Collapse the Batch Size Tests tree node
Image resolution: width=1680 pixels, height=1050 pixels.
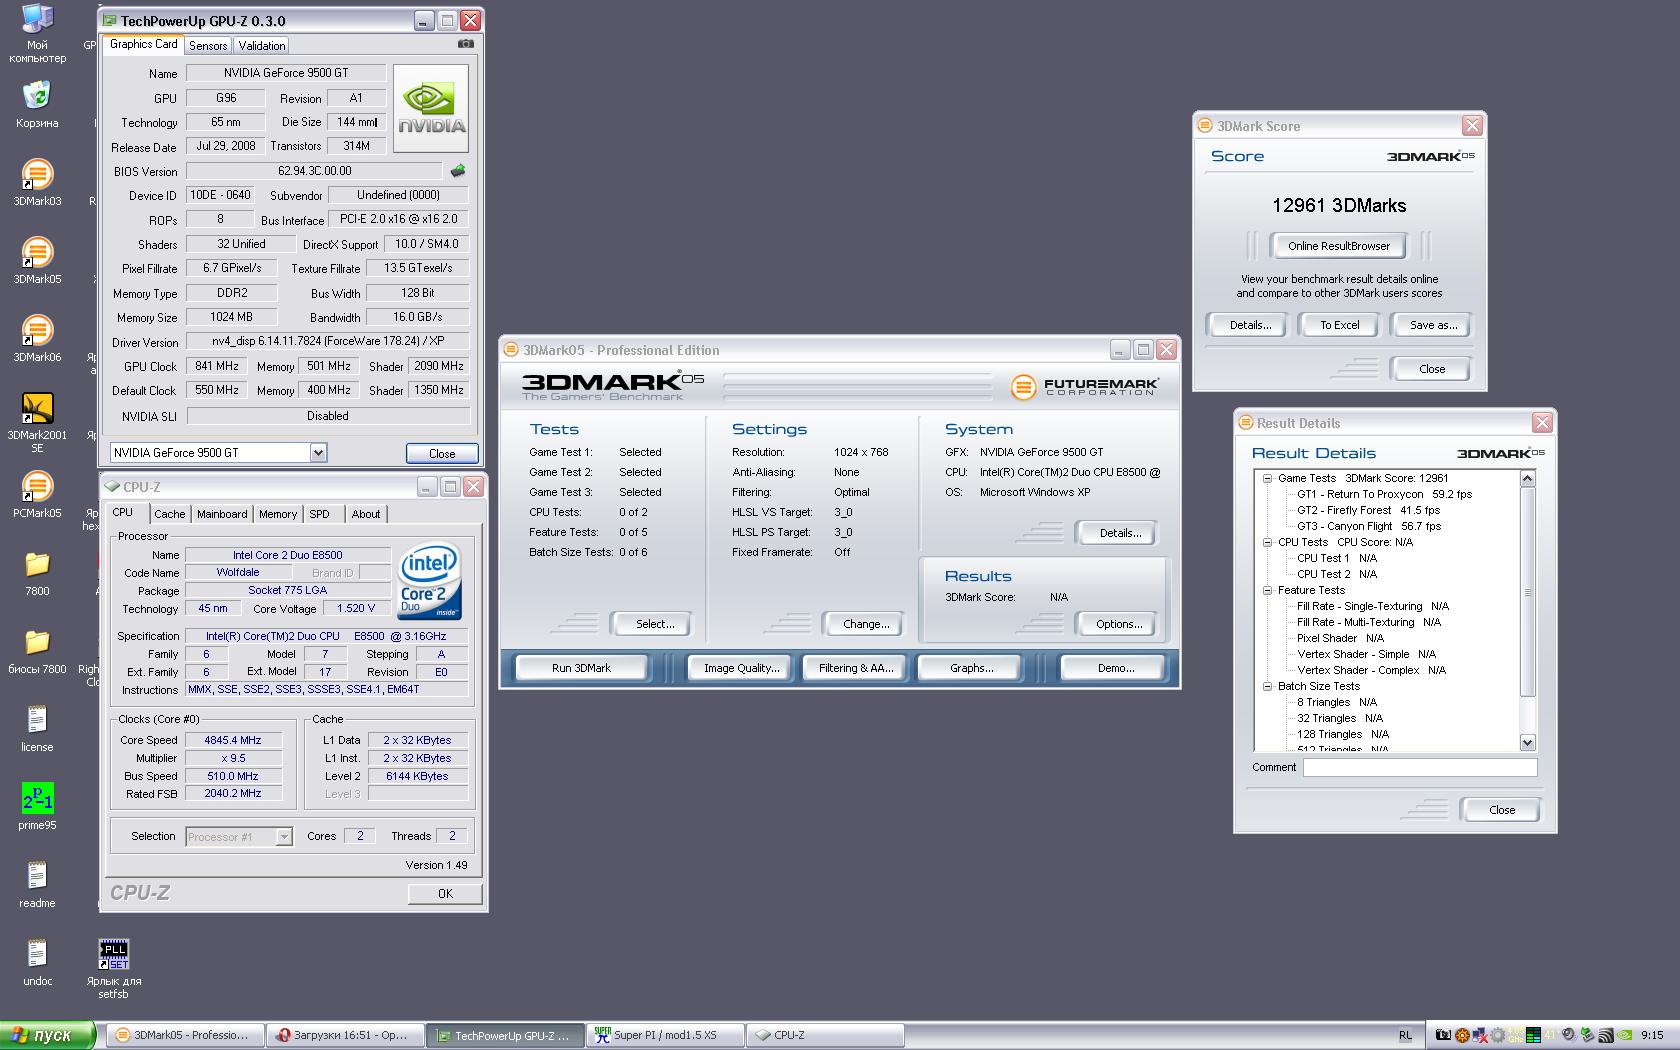(1267, 686)
